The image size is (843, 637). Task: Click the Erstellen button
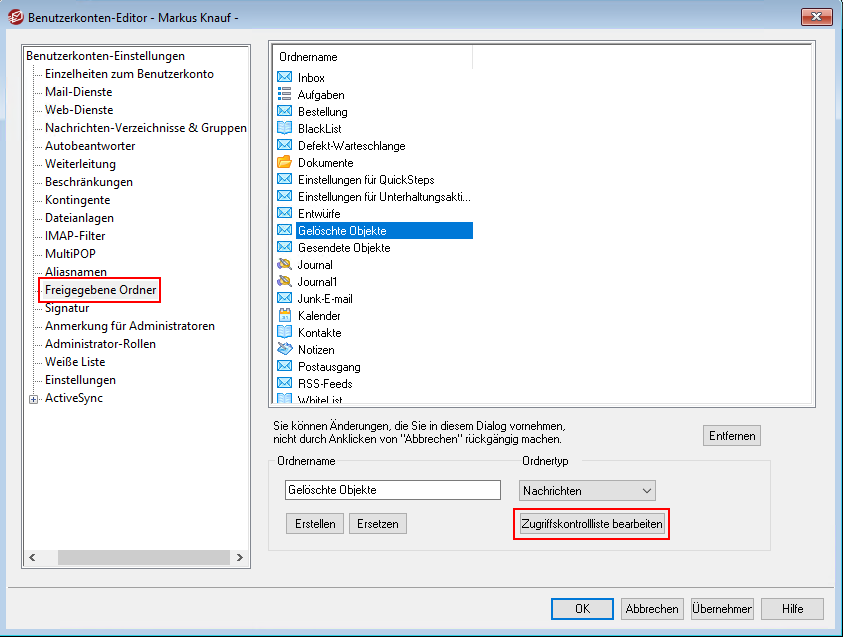(315, 524)
